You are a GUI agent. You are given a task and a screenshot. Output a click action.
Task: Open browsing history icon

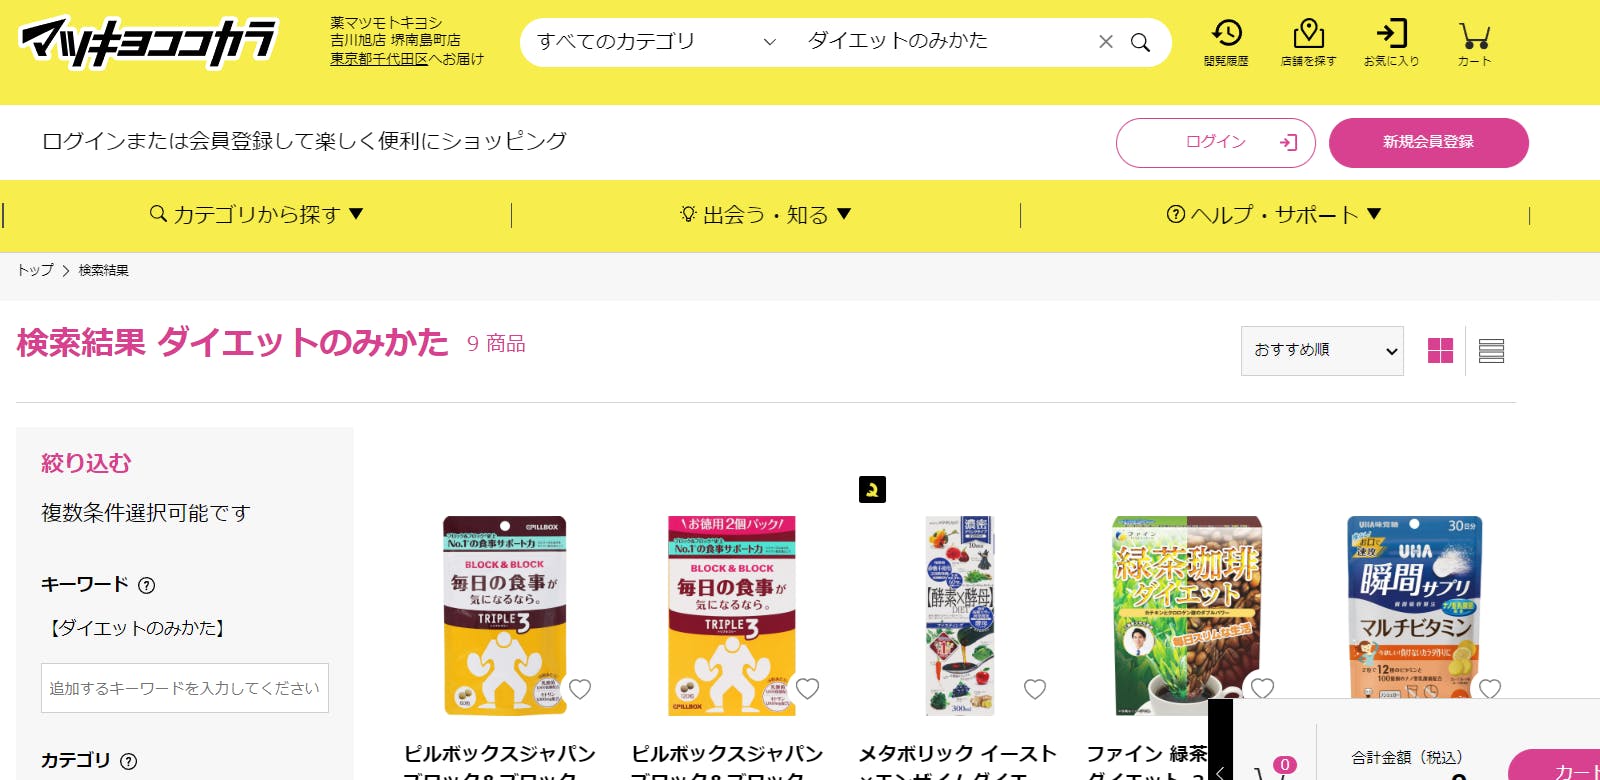pyautogui.click(x=1226, y=34)
